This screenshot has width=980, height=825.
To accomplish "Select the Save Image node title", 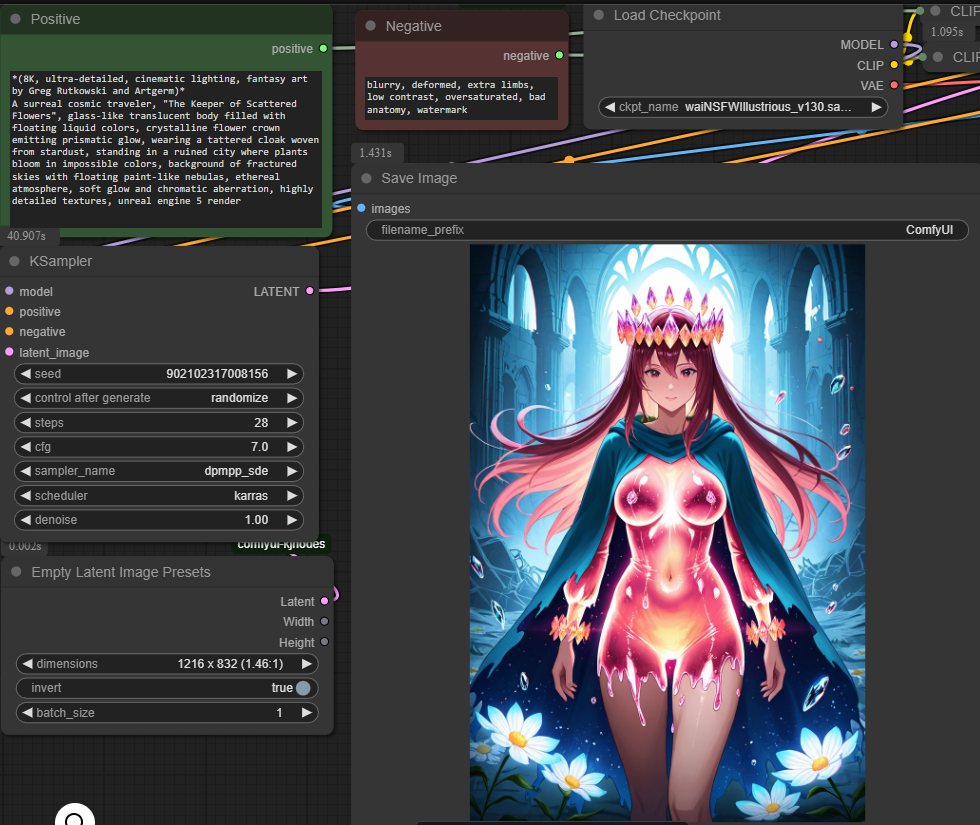I will coord(419,178).
